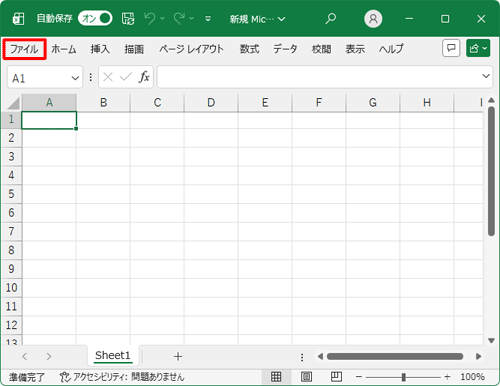500x386 pixels.
Task: Click the select-all triangle corner of the grid
Action: click(x=14, y=103)
